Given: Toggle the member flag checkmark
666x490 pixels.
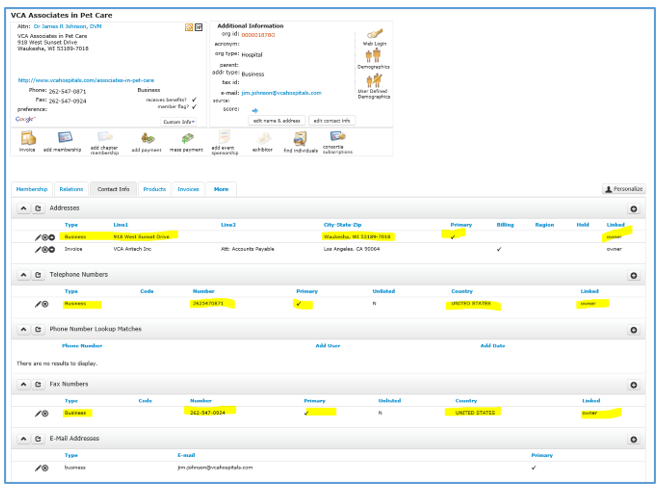Looking at the screenshot, I should pos(192,106).
